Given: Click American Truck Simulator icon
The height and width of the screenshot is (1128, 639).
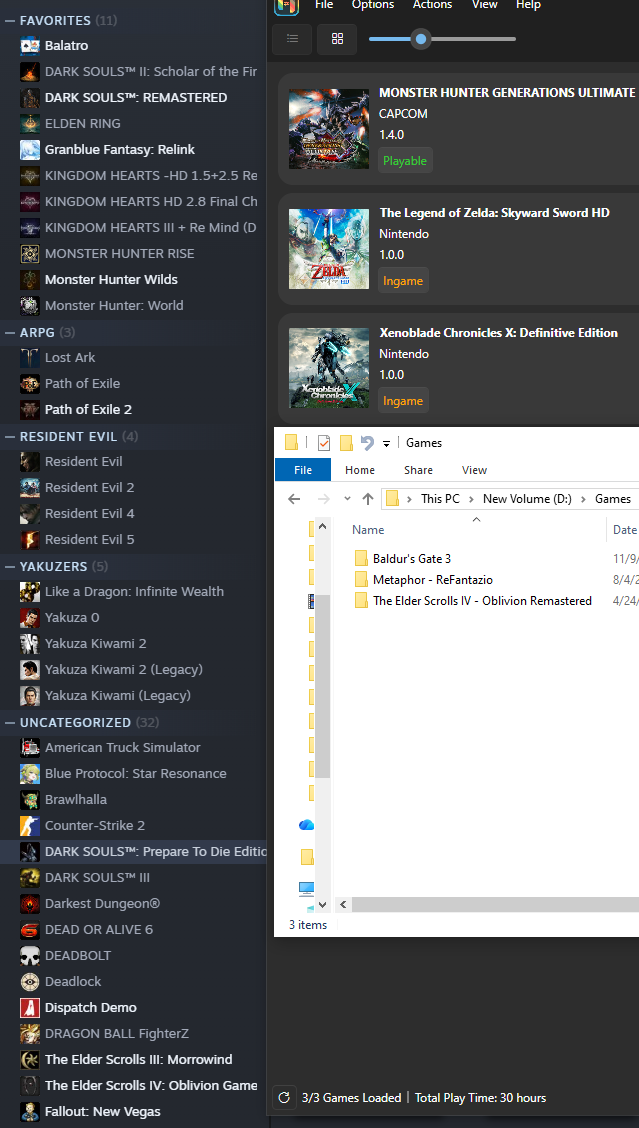Looking at the screenshot, I should (x=30, y=747).
